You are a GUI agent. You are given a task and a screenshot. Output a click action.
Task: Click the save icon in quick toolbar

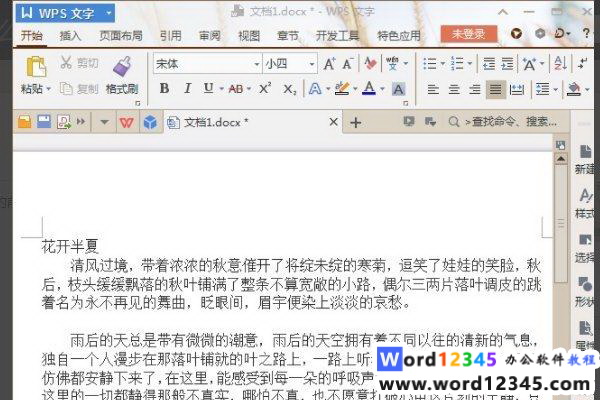tap(43, 122)
